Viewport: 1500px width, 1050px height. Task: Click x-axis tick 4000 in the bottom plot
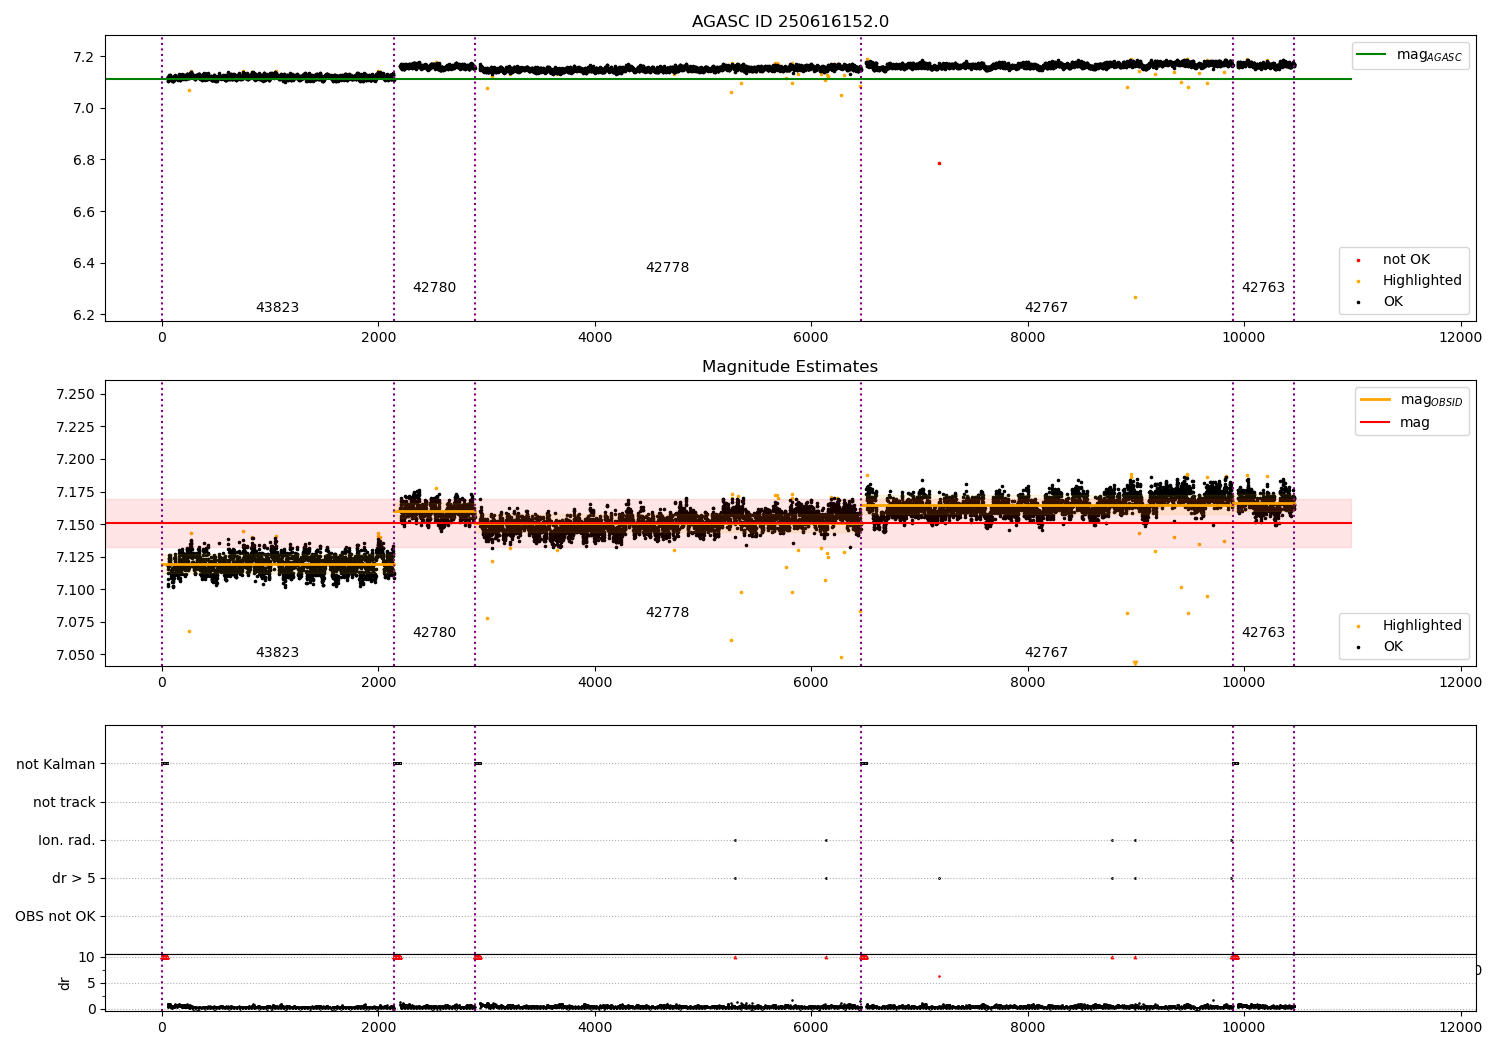point(595,1026)
